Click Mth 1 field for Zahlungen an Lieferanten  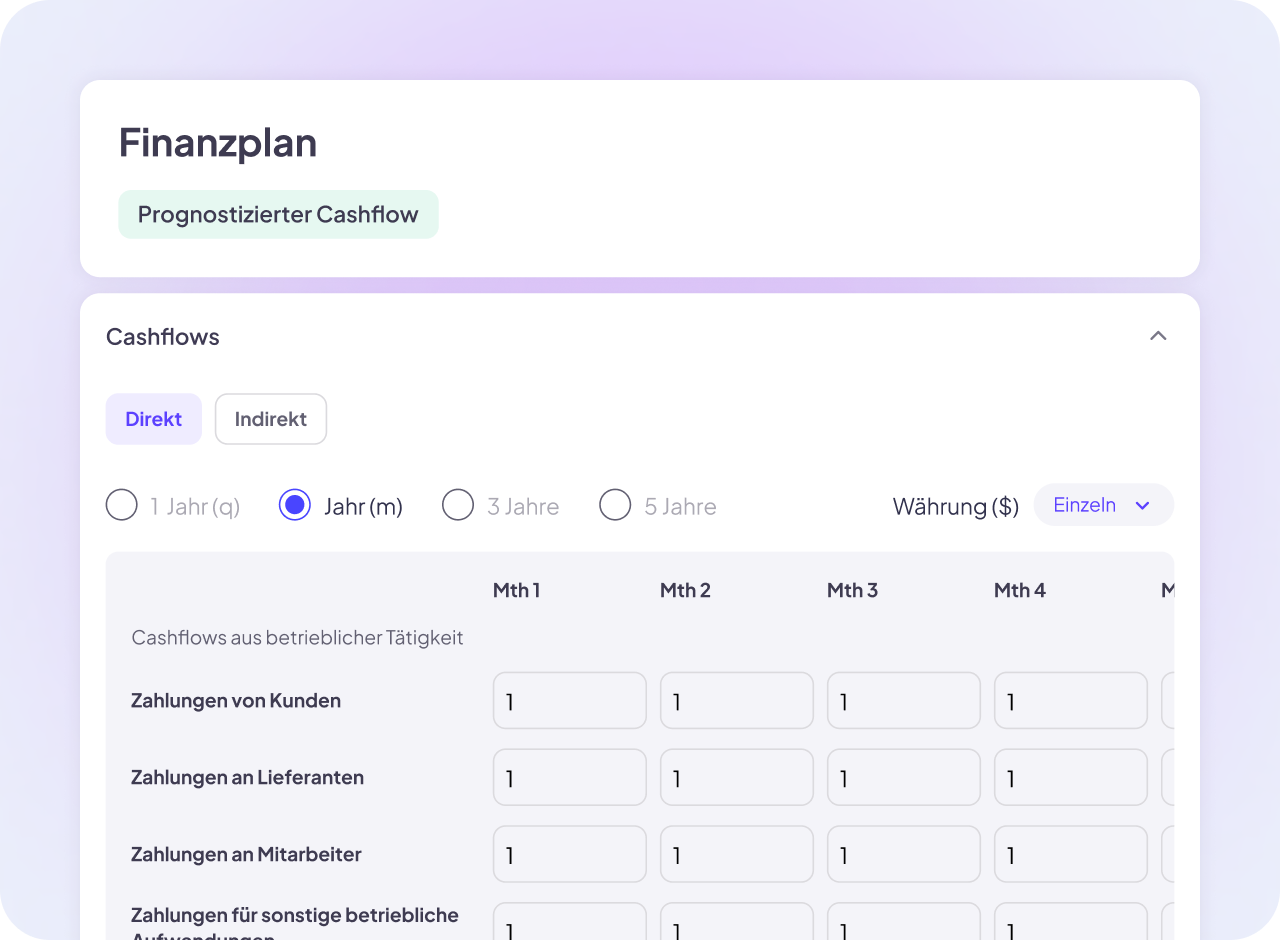(x=570, y=777)
